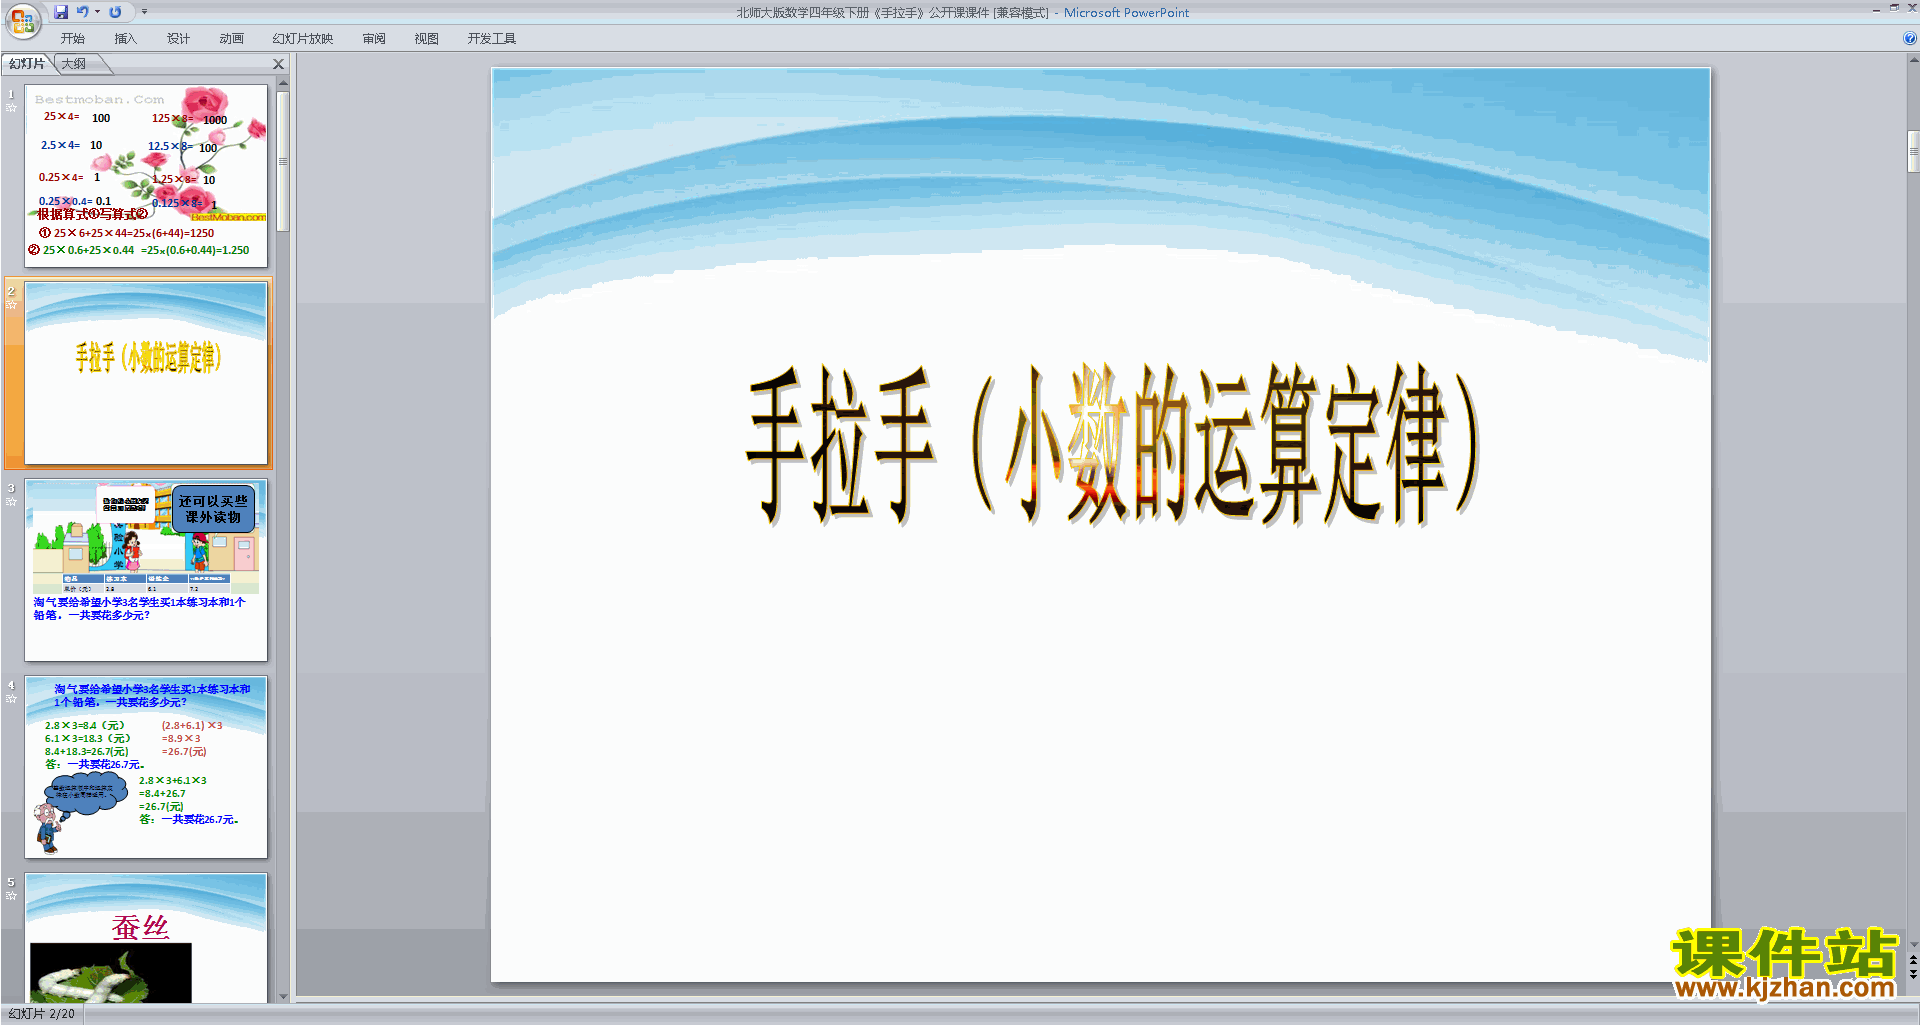Screen dimensions: 1920x1025
Task: Go to next slide with double-down arrow
Action: pos(1913,975)
